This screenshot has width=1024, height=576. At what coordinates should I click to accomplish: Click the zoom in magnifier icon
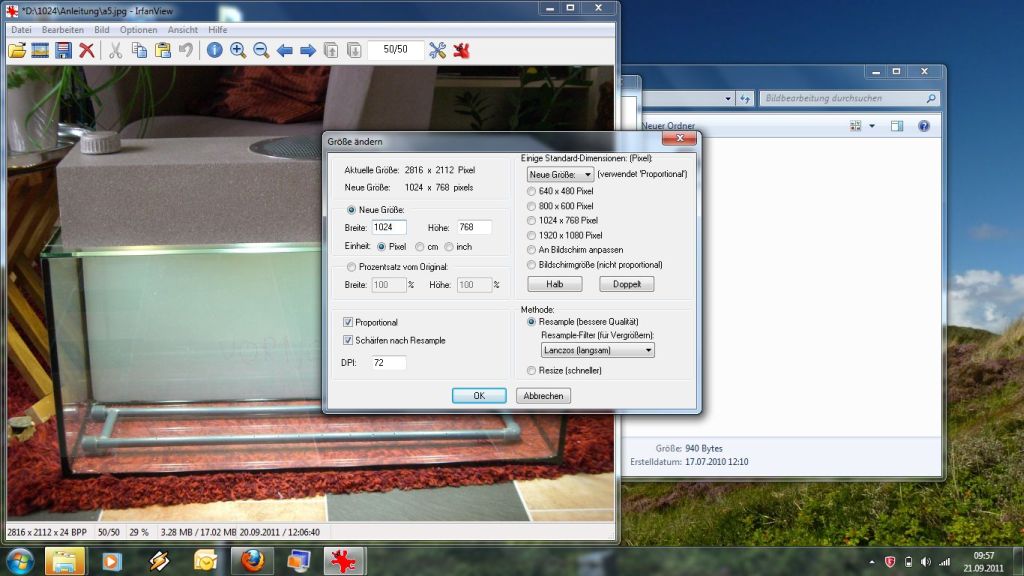[238, 50]
